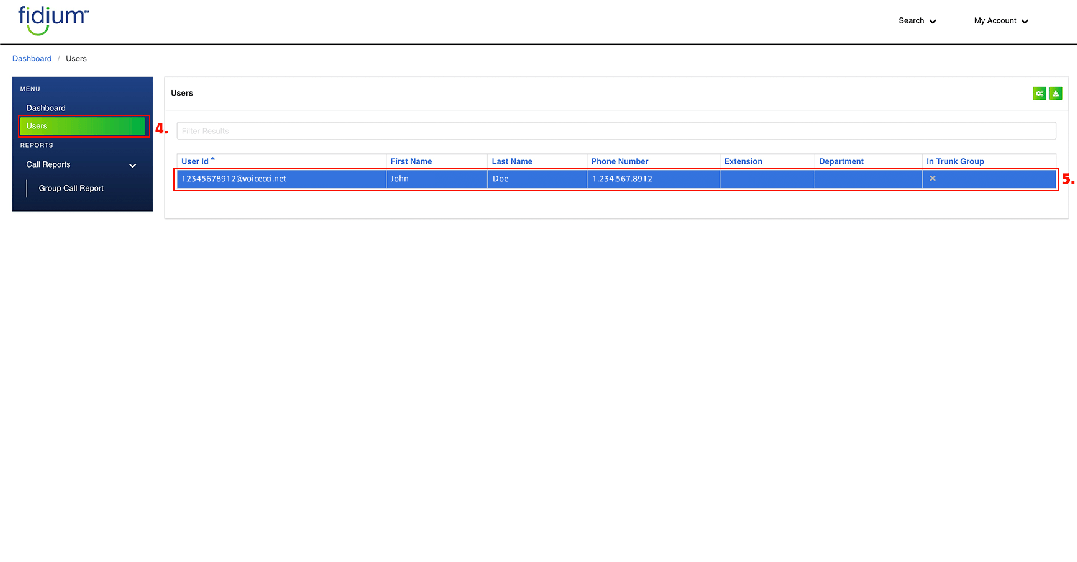This screenshot has height=562, width=1077.
Task: Sort table by Department column
Action: [x=841, y=161]
